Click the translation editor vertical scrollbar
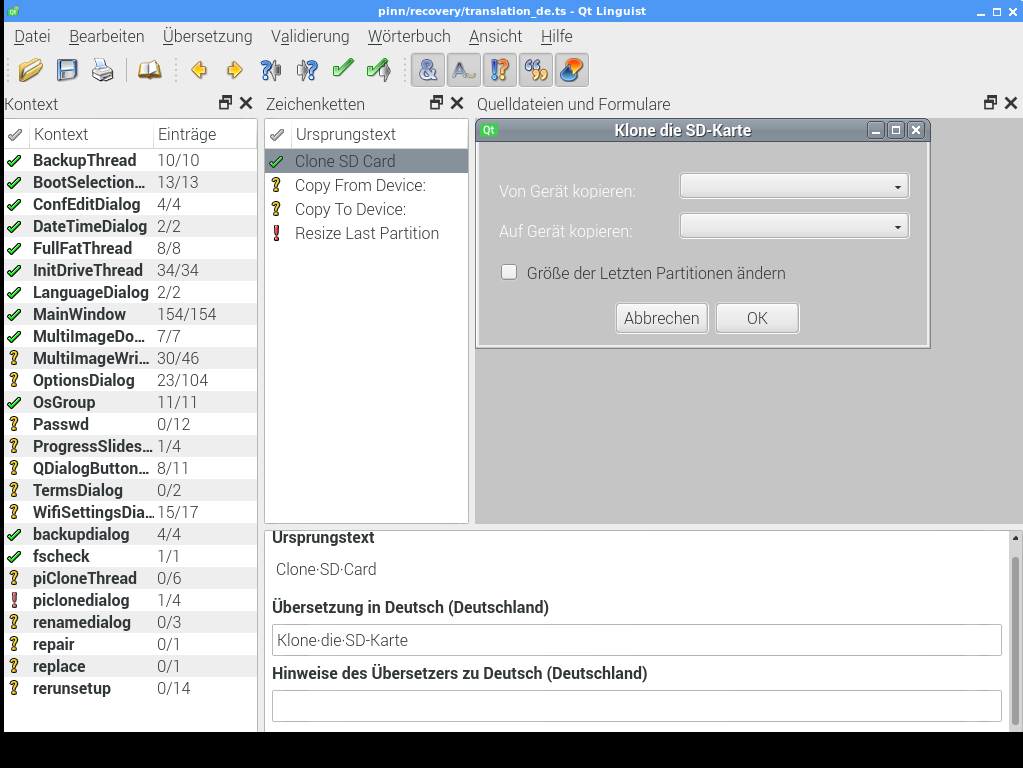Image resolution: width=1023 pixels, height=768 pixels. click(1015, 641)
